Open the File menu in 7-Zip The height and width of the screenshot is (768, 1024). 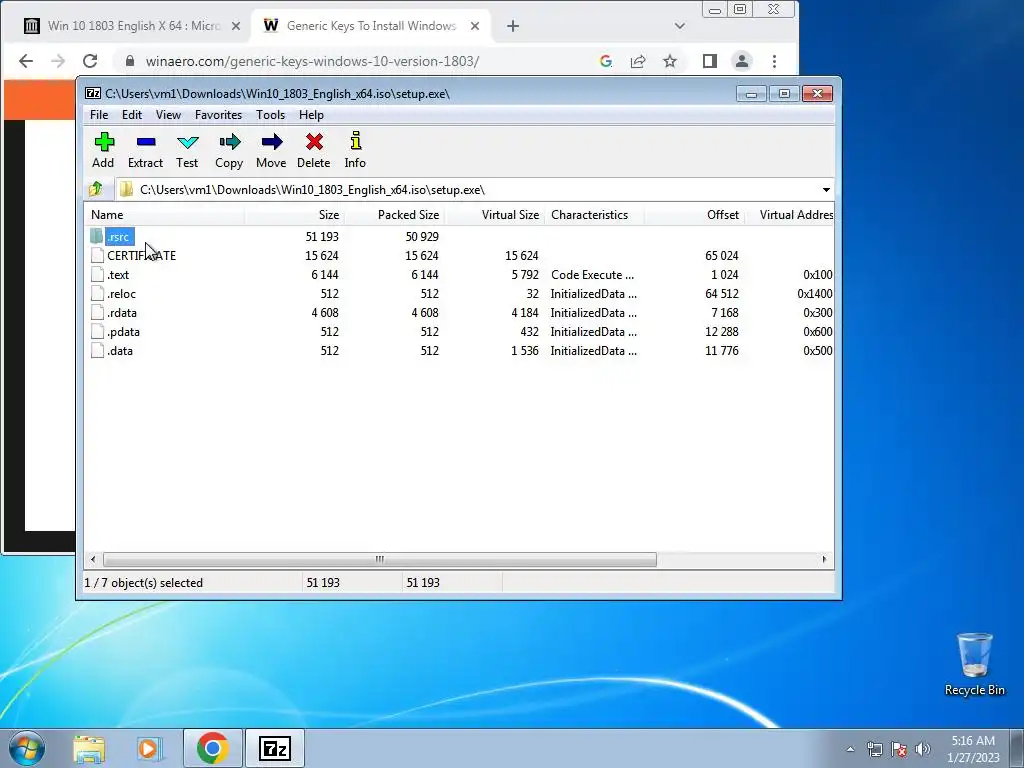[x=99, y=115]
